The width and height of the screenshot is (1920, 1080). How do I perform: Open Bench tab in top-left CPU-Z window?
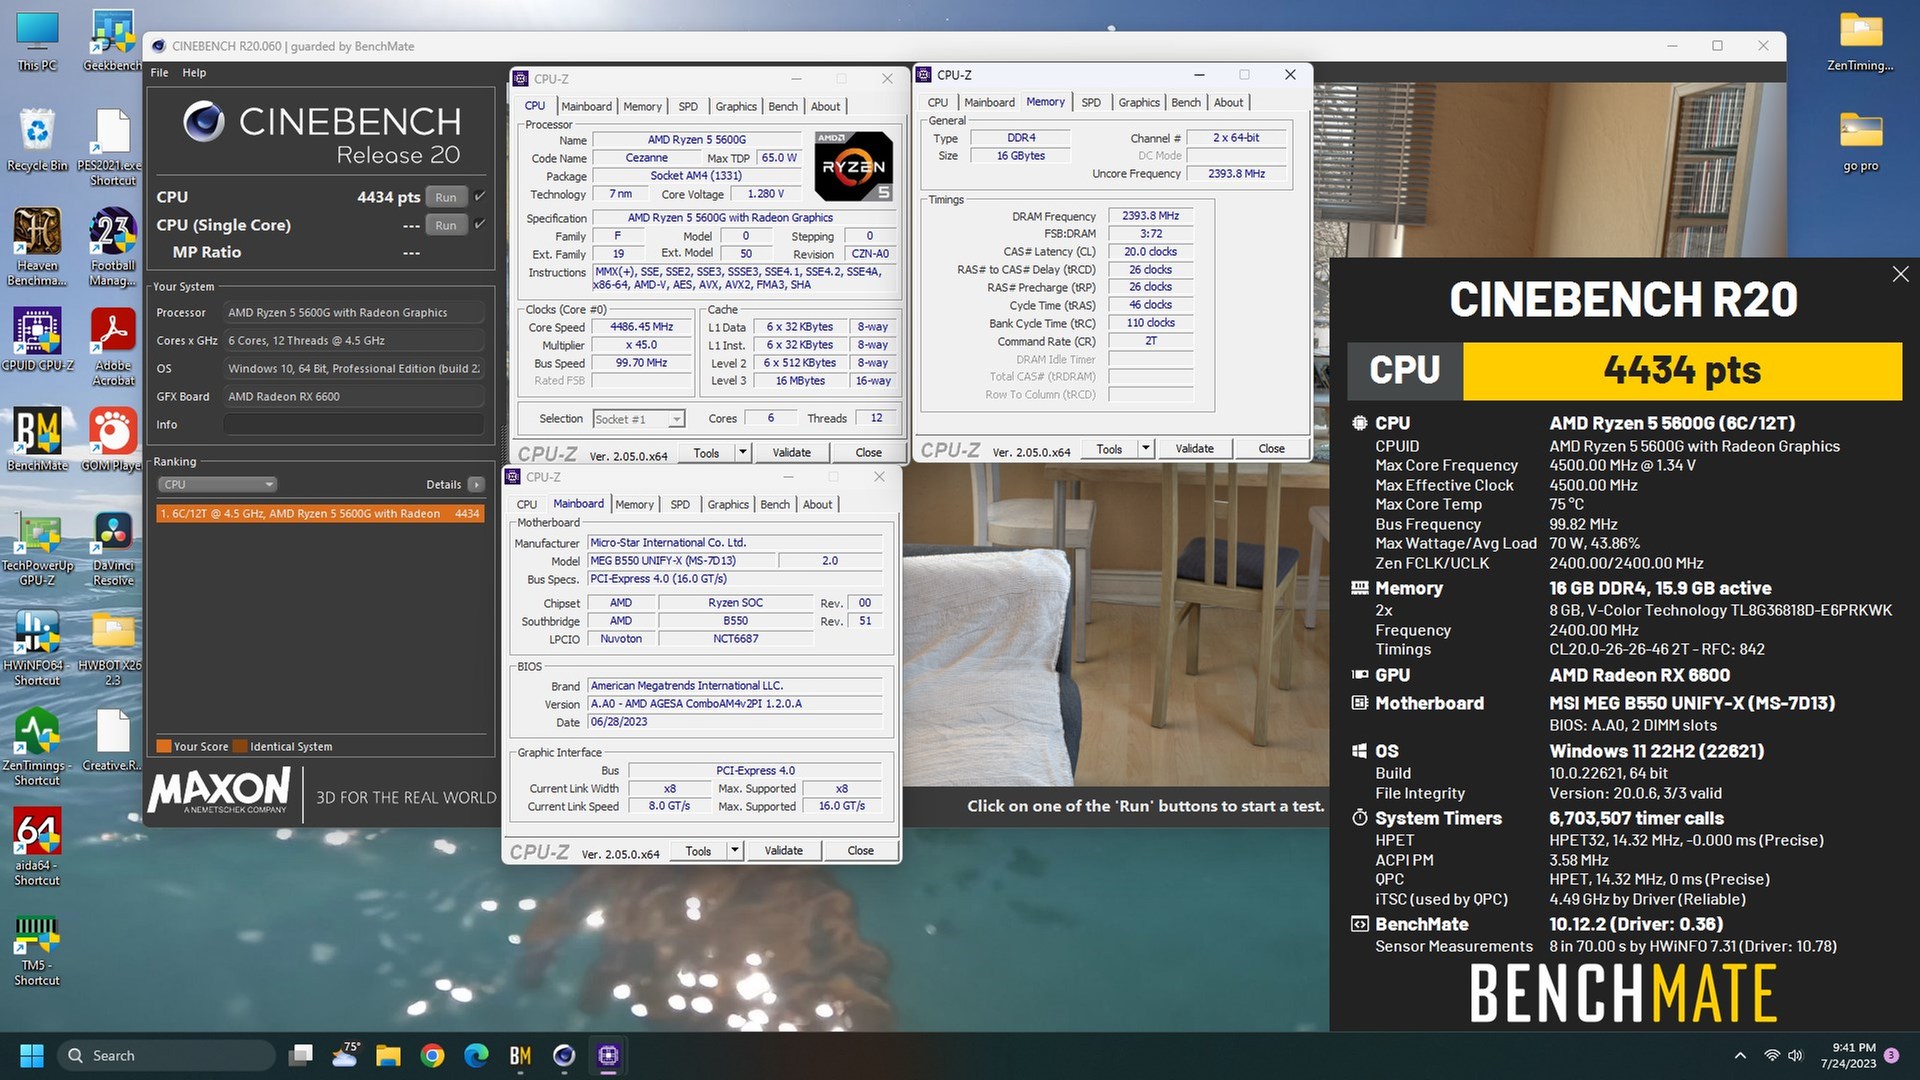[x=783, y=106]
